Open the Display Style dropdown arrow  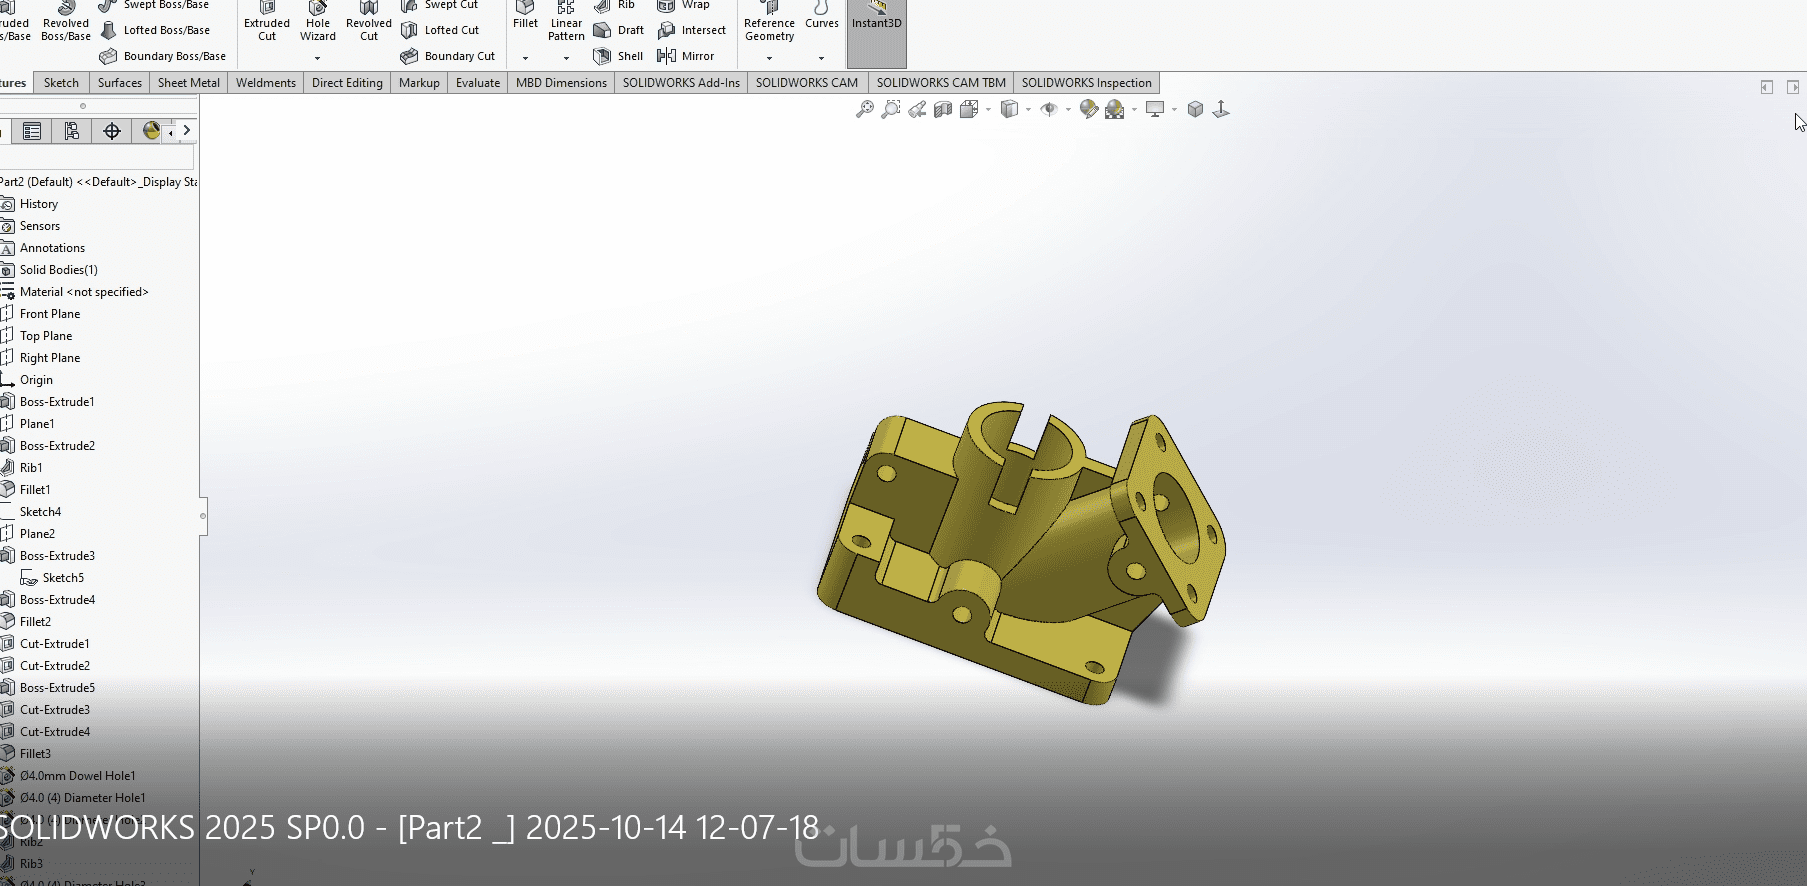click(1028, 109)
